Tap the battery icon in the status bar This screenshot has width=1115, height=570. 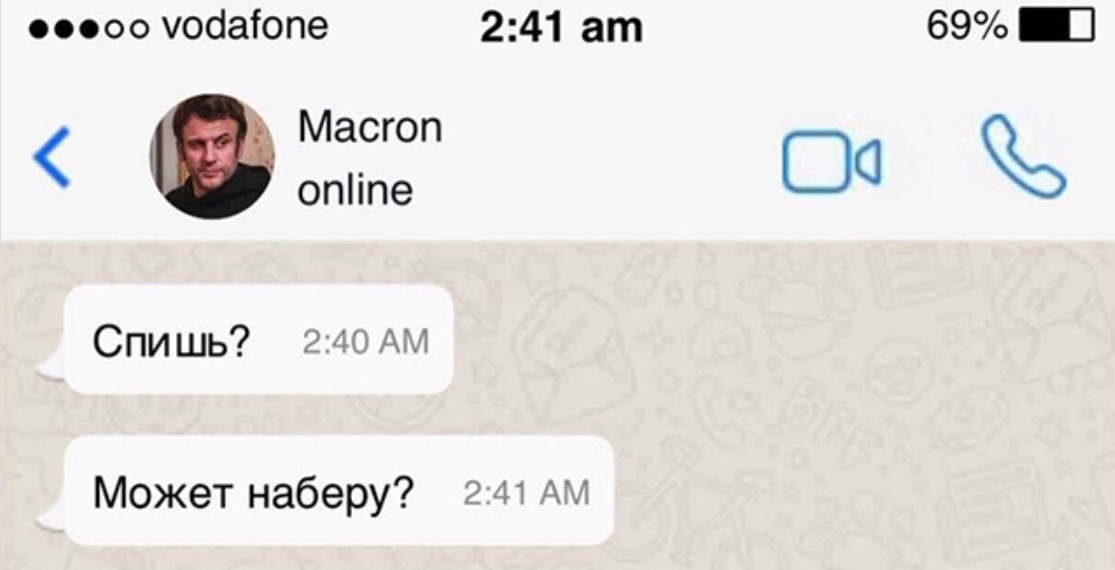[1057, 28]
